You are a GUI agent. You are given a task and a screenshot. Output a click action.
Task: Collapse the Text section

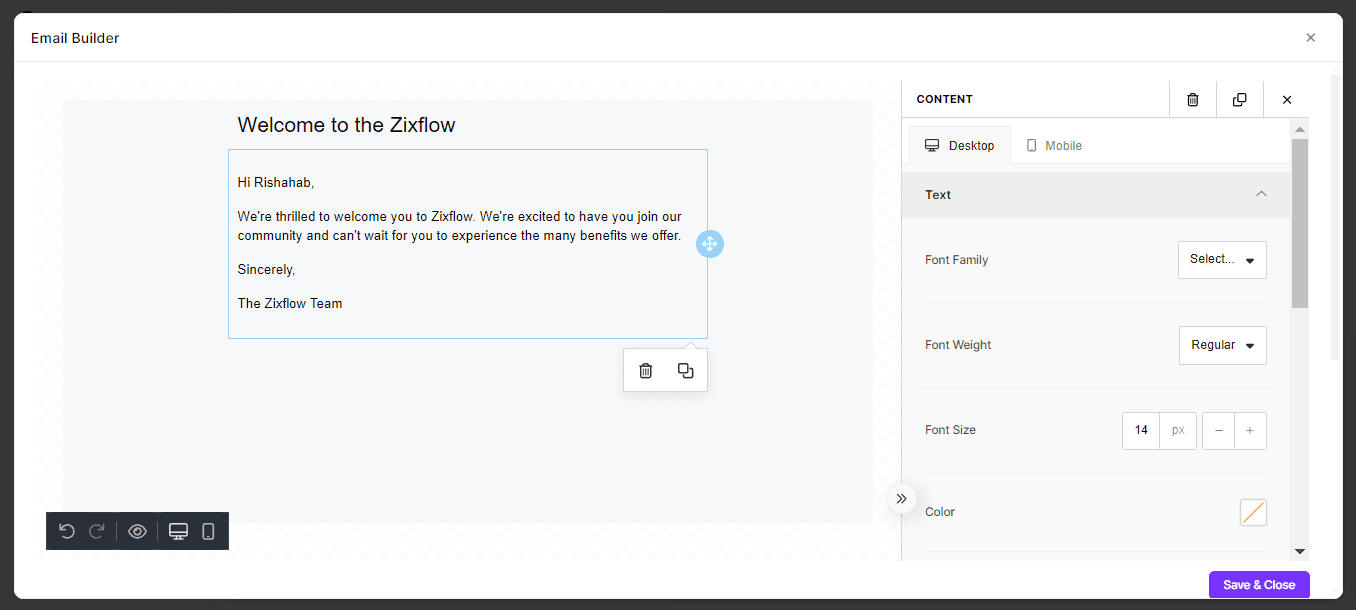[x=1261, y=195]
